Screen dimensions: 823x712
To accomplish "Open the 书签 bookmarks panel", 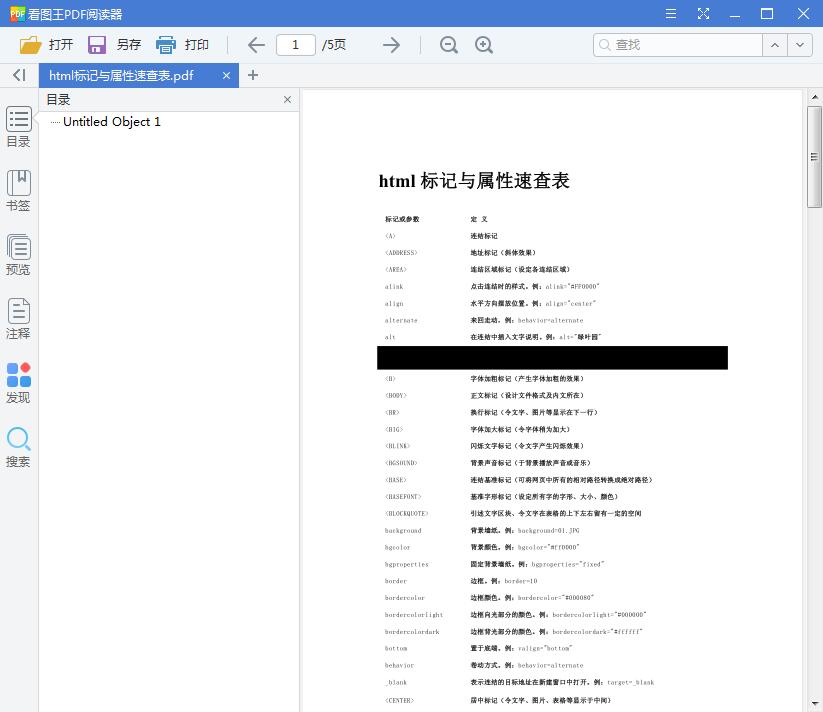I will pyautogui.click(x=18, y=189).
